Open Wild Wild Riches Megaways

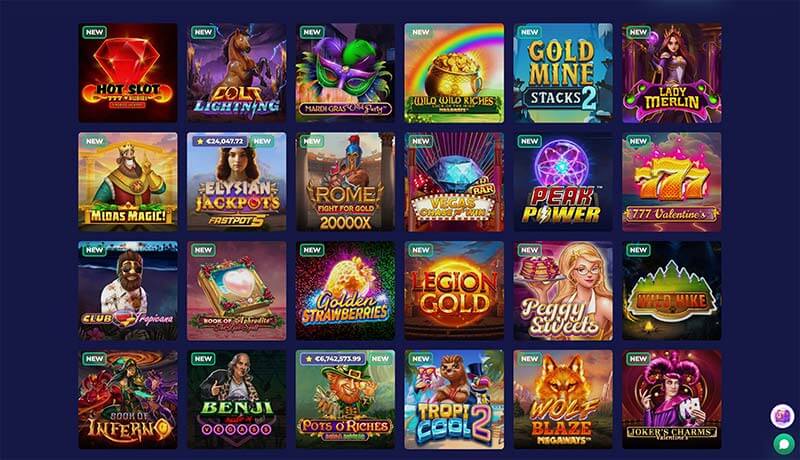pyautogui.click(x=454, y=73)
